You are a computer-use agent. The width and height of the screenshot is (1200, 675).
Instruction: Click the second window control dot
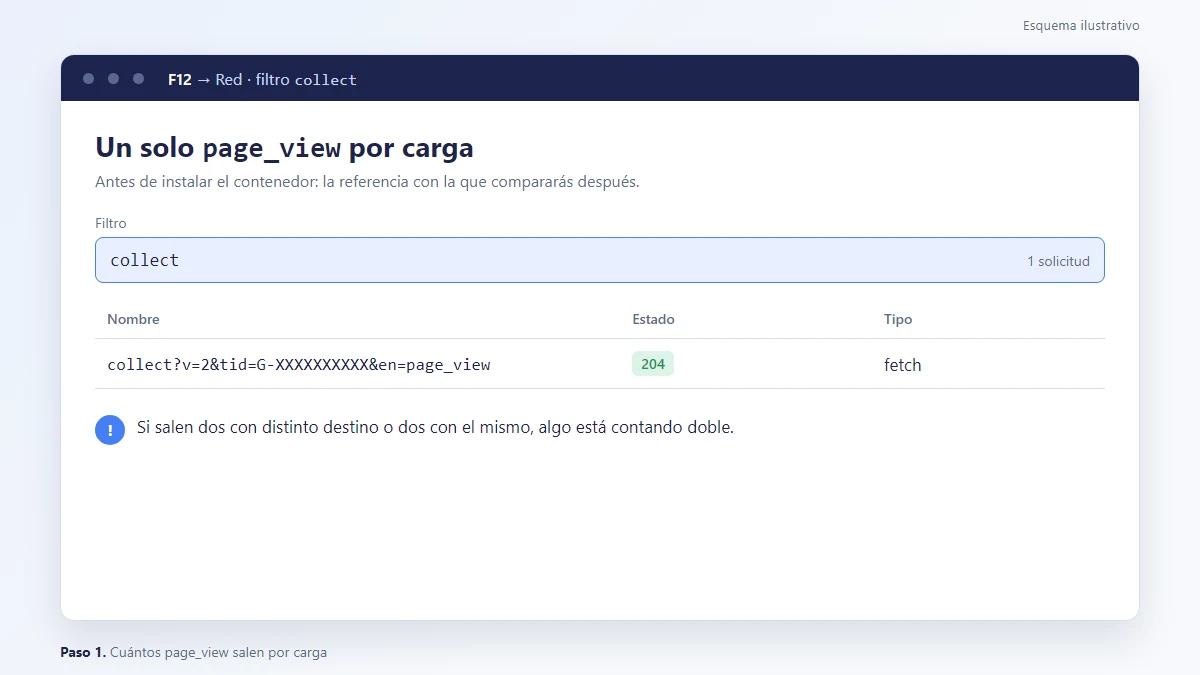pos(113,78)
